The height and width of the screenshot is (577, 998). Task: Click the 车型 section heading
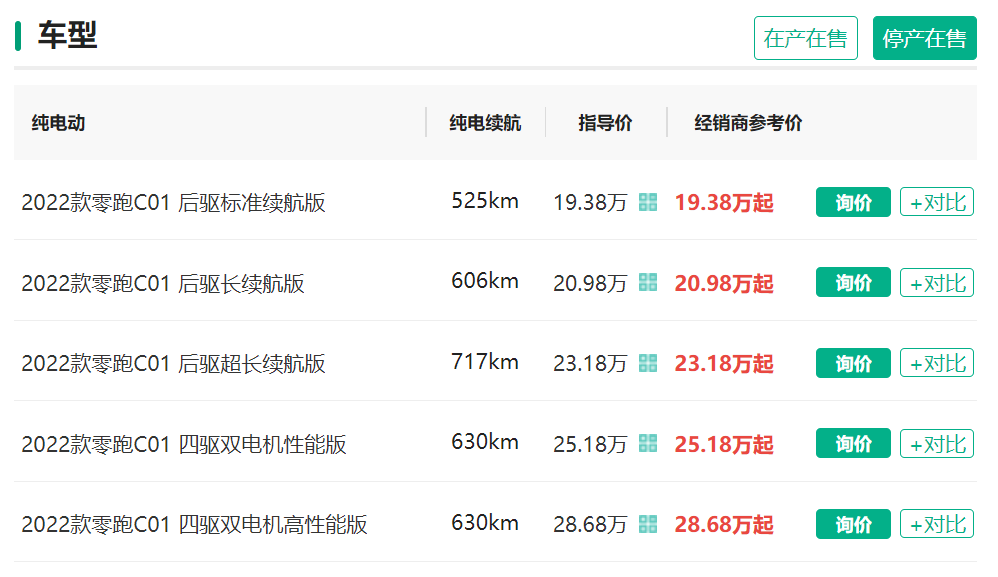point(67,35)
